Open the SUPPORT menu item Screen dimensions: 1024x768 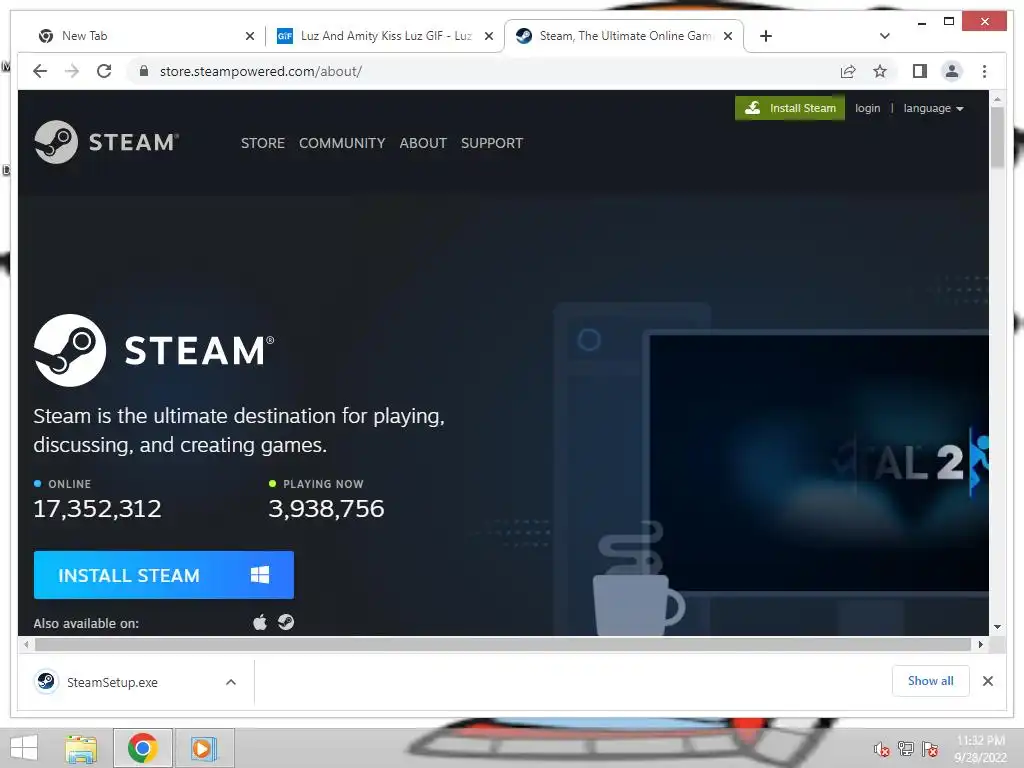[492, 143]
